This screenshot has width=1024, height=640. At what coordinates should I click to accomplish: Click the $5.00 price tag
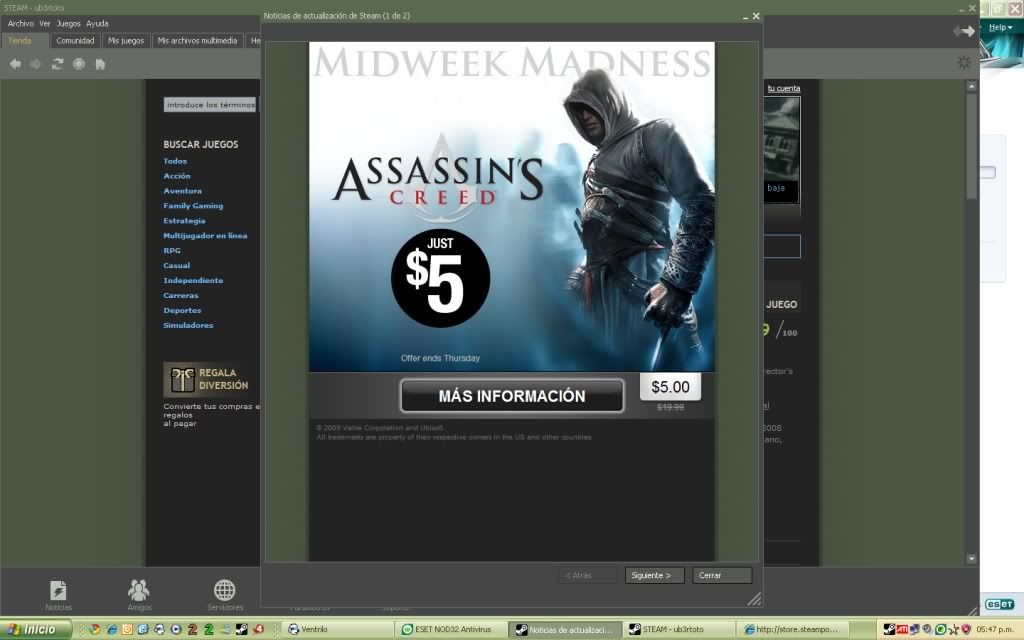pyautogui.click(x=670, y=387)
